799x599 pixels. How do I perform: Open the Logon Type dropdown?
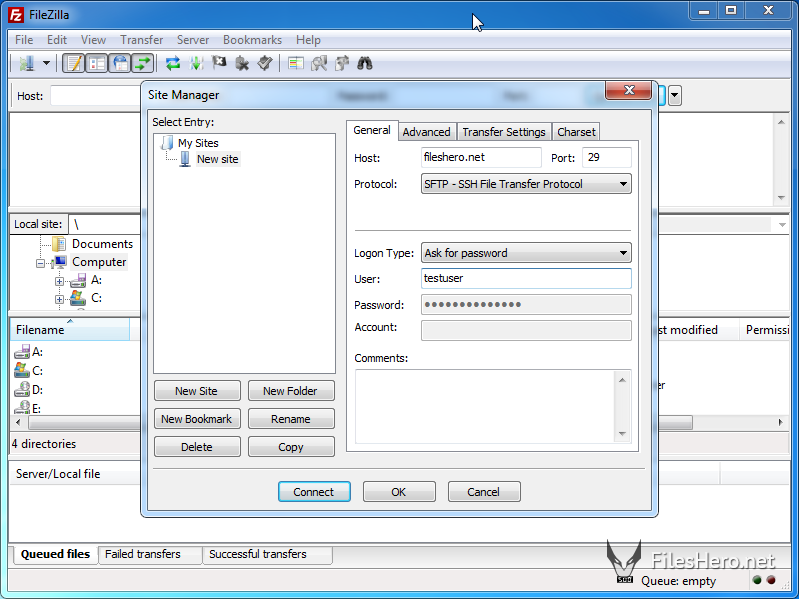pos(526,253)
